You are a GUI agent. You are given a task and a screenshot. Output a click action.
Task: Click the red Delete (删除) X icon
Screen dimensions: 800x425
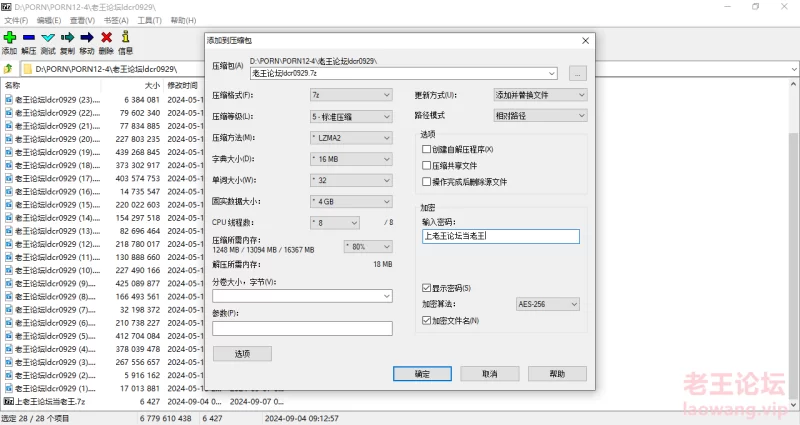(106, 37)
